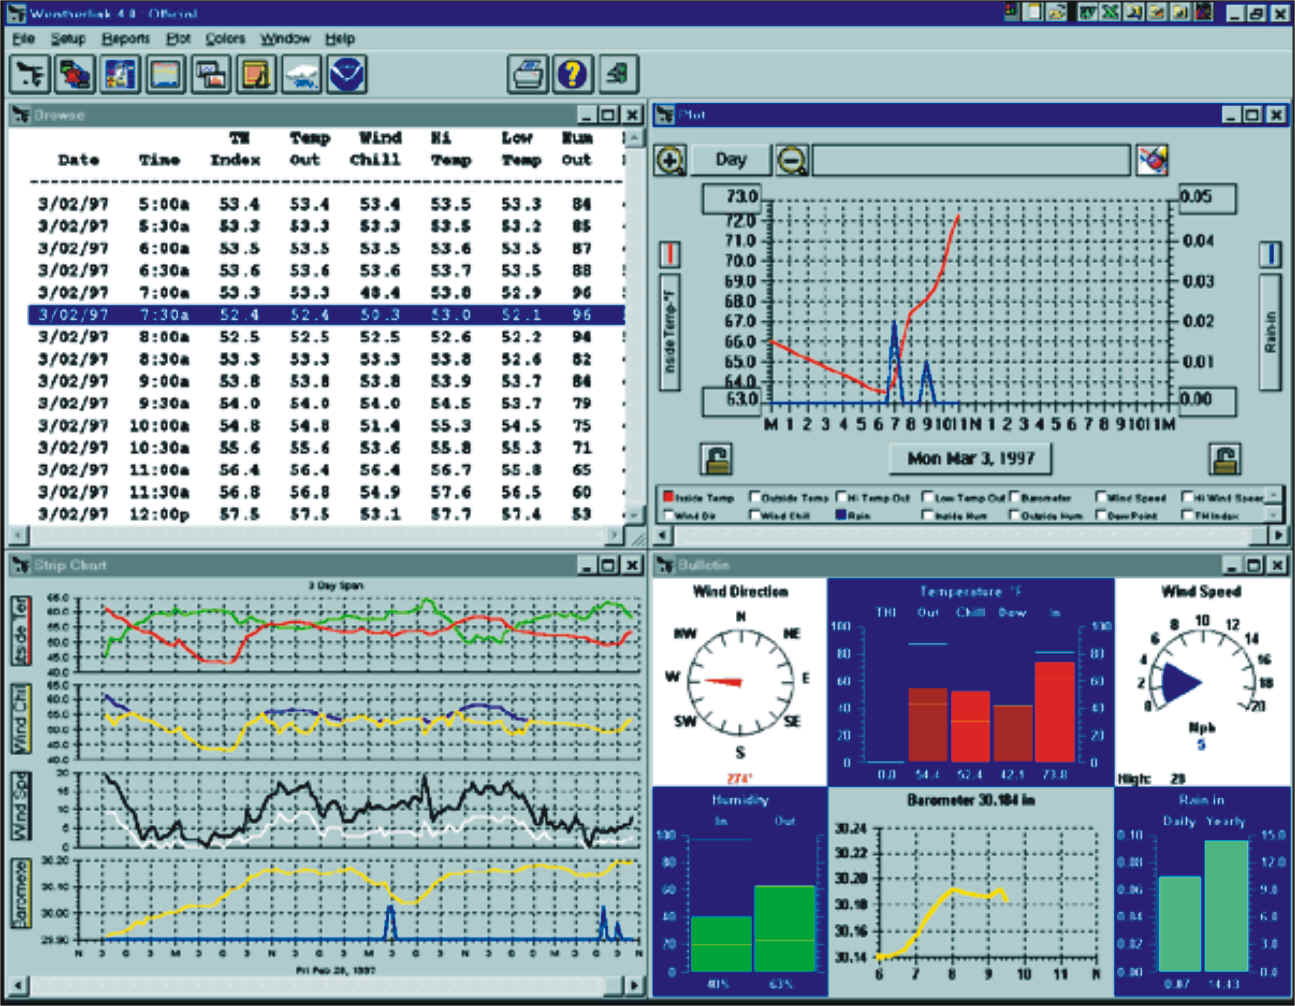Click the rain cloud toolbar icon
The image size is (1295, 1006).
pos(301,74)
